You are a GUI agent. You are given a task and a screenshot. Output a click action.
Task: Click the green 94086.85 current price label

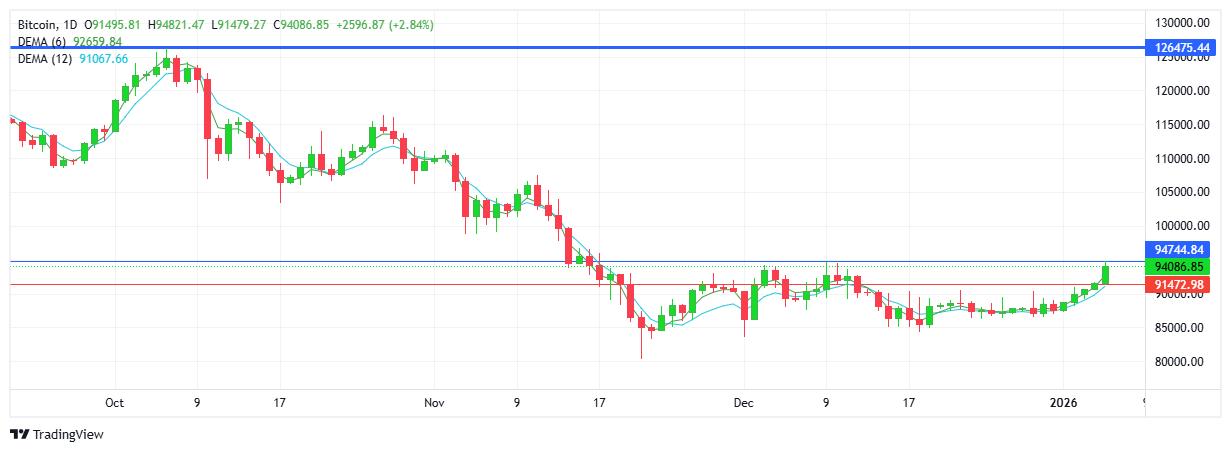[1181, 267]
